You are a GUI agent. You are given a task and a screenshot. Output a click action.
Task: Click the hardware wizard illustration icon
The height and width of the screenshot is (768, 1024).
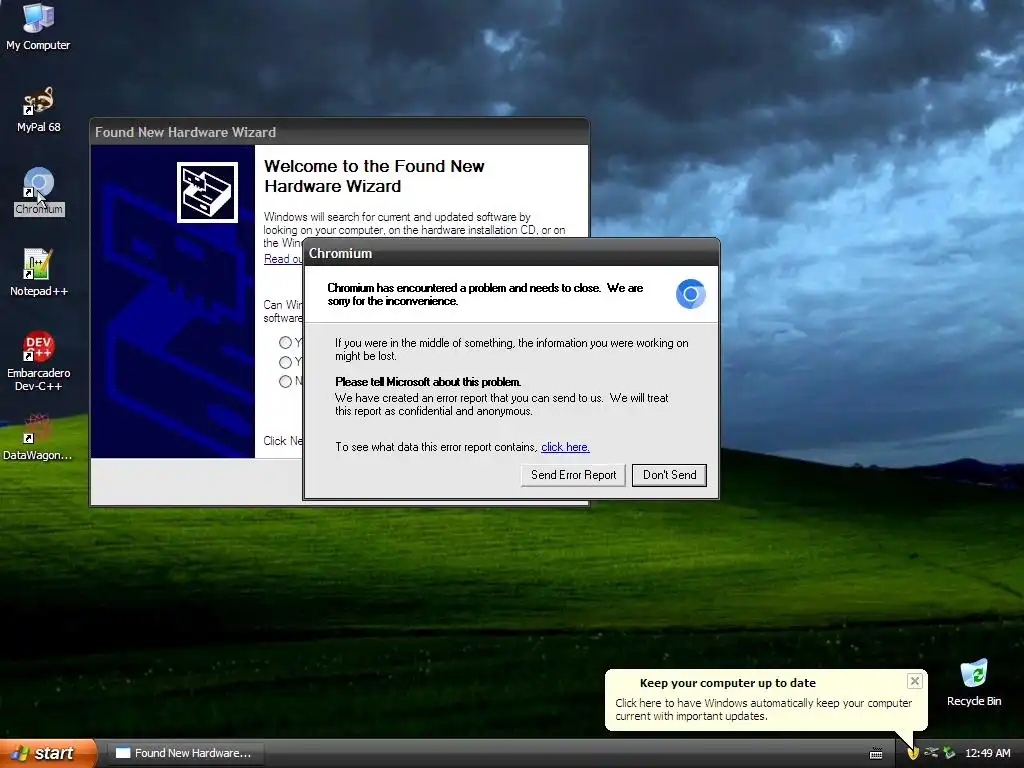coord(207,192)
